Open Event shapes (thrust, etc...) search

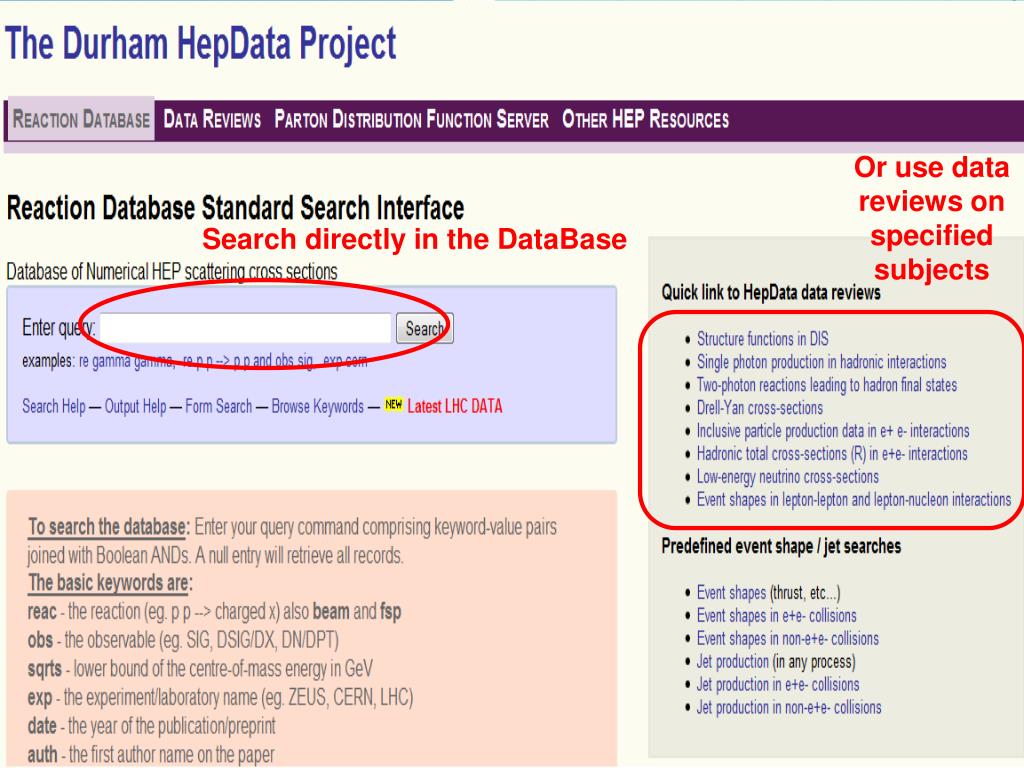tap(731, 593)
